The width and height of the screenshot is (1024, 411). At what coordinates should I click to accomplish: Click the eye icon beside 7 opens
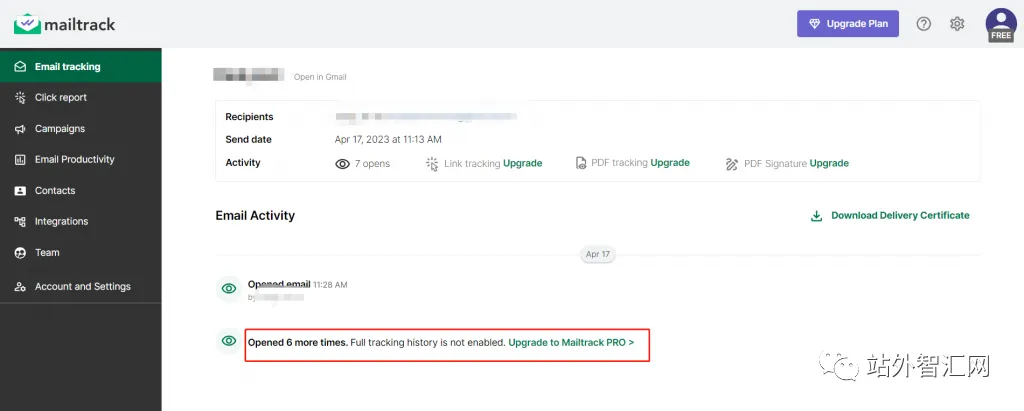[x=342, y=164]
